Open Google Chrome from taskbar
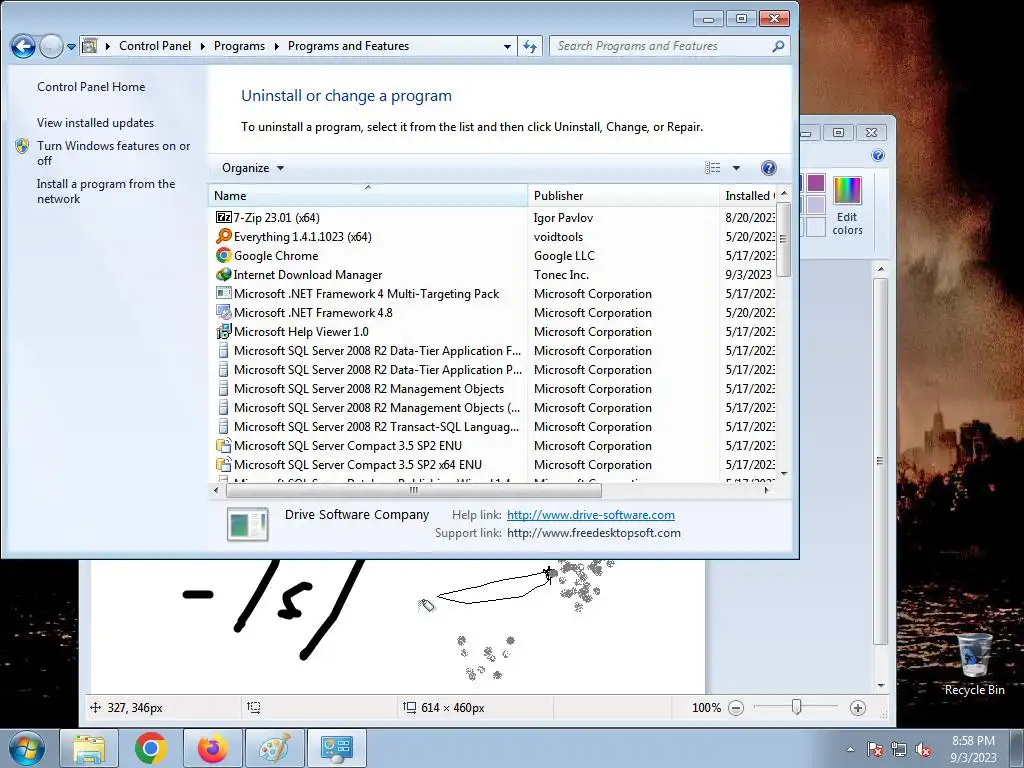1024x768 pixels. click(x=151, y=748)
